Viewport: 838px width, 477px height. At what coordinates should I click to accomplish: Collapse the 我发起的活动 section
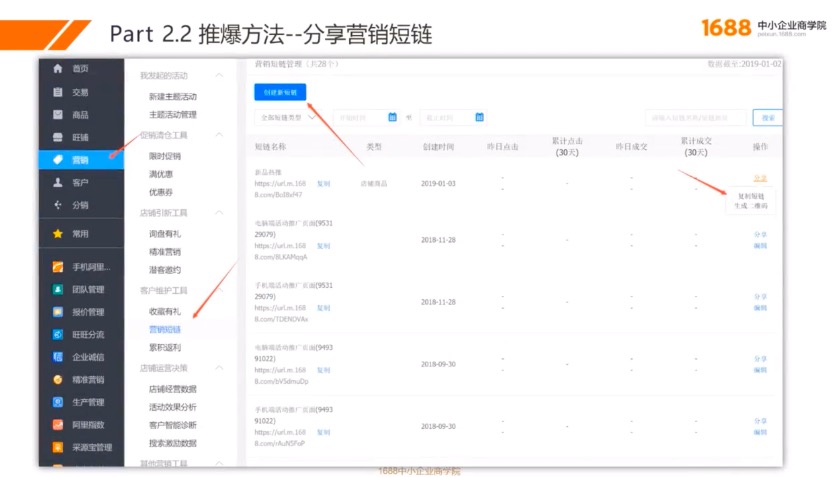(x=219, y=75)
